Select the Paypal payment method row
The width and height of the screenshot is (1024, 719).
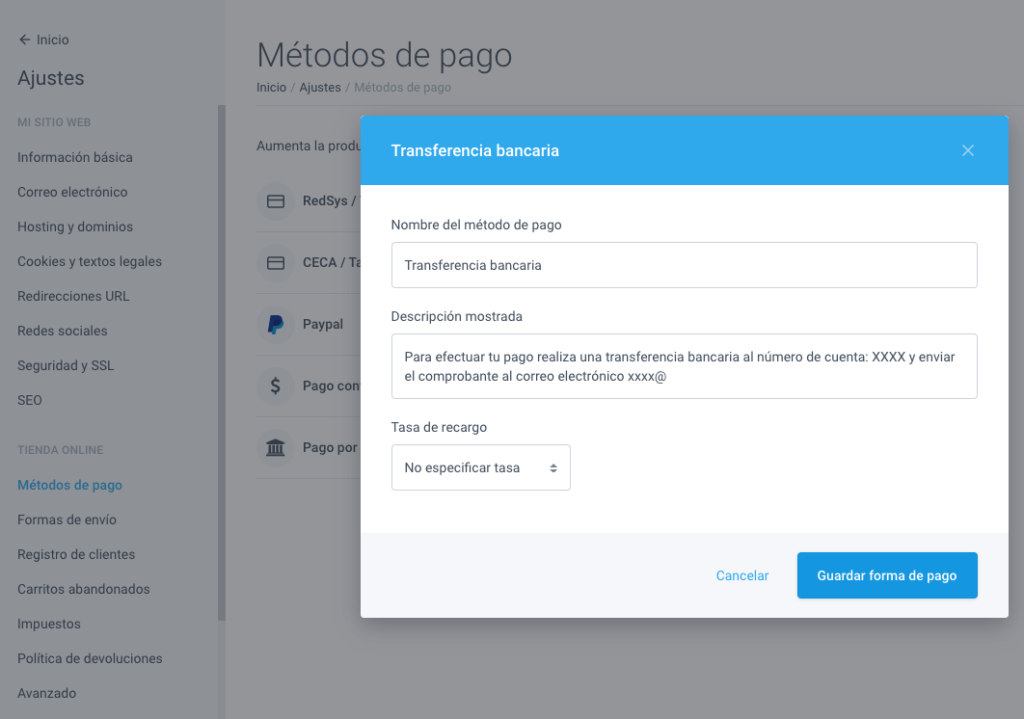[308, 325]
